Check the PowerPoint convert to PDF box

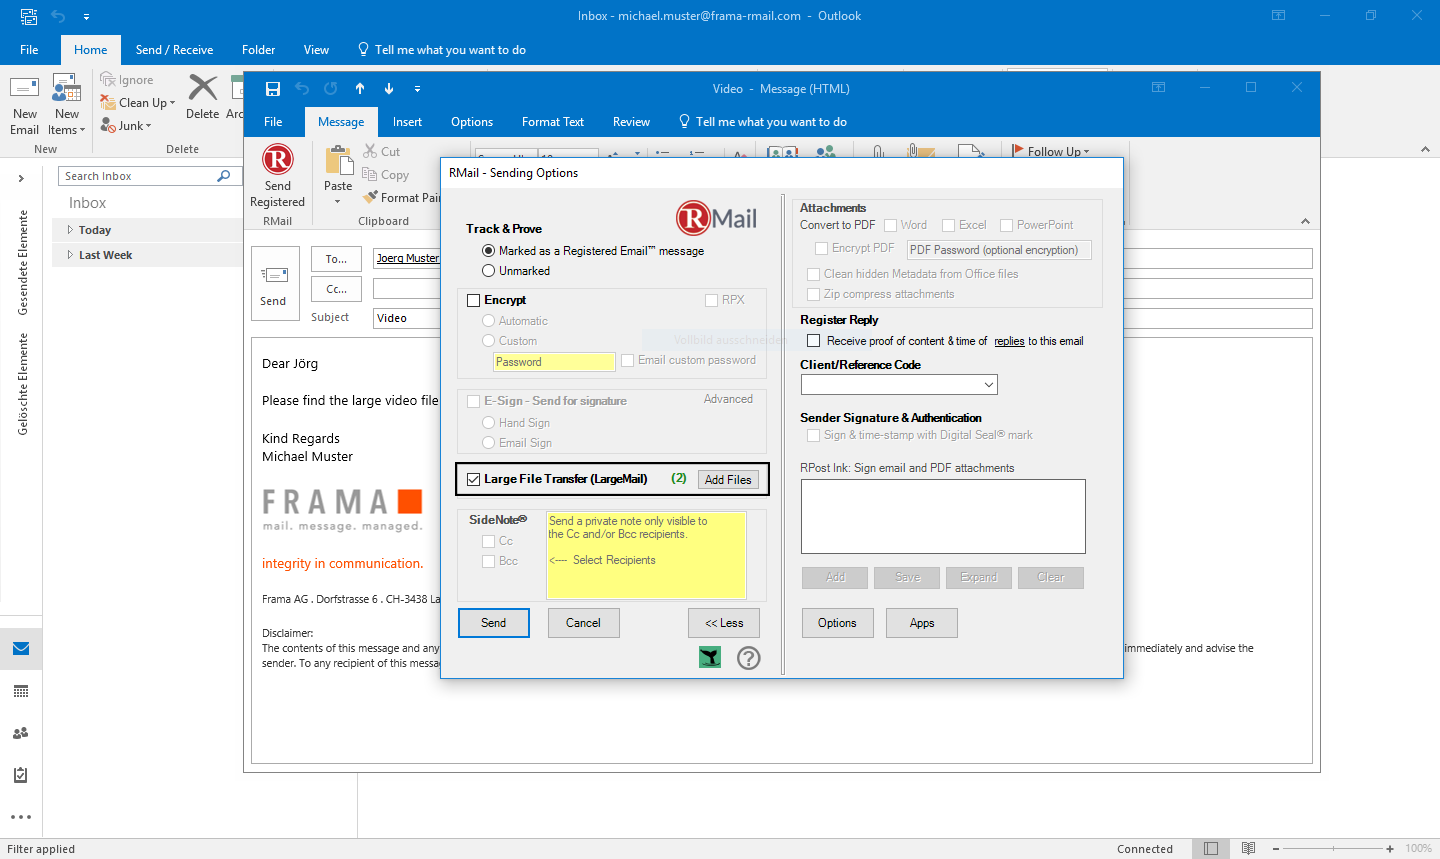click(1007, 225)
